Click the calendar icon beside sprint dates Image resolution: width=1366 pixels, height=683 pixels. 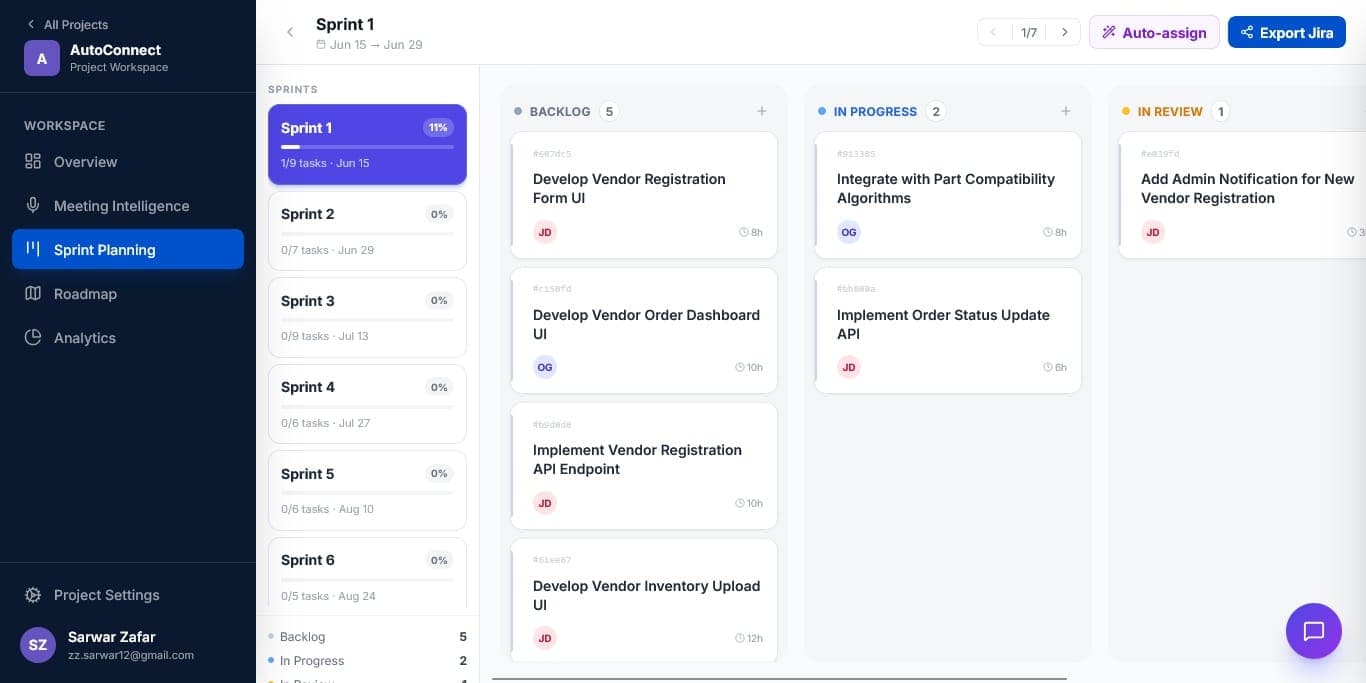(x=321, y=45)
